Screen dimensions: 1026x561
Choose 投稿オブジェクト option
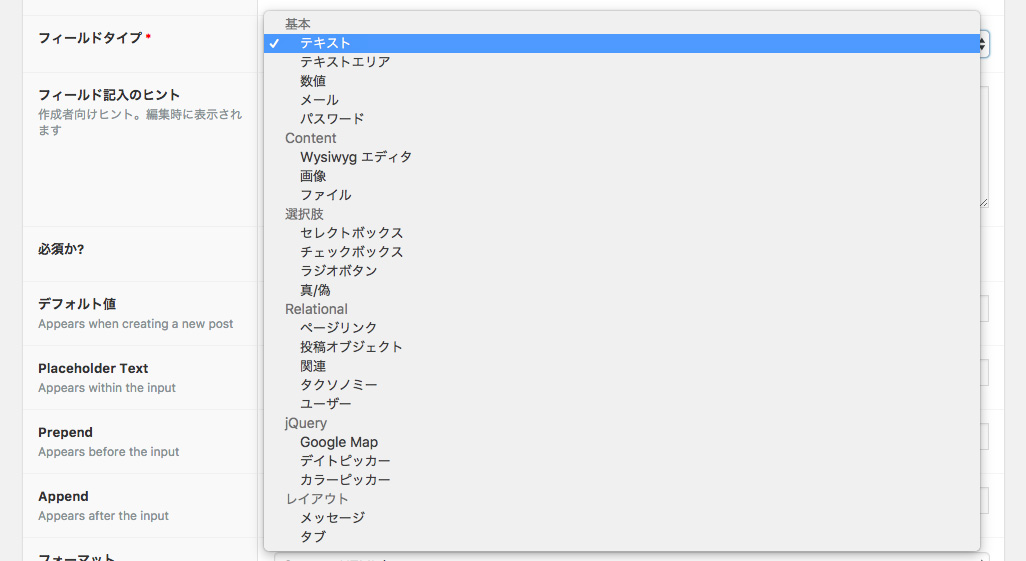click(x=622, y=347)
